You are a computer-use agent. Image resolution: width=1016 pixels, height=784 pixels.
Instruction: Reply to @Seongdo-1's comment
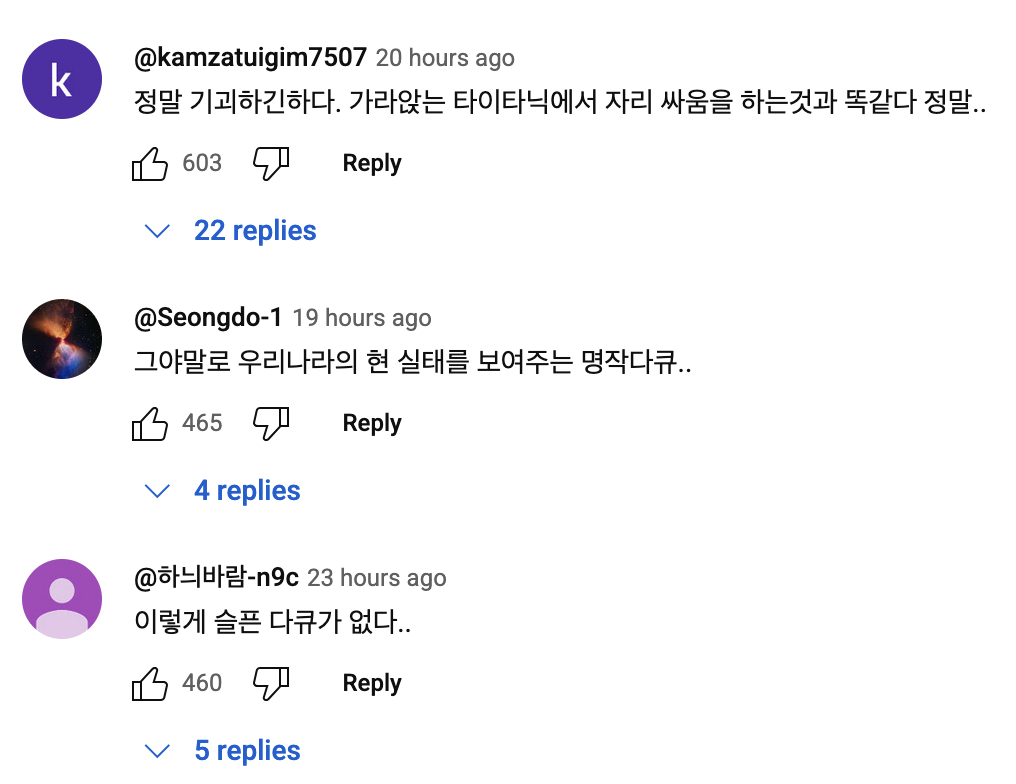[x=372, y=423]
